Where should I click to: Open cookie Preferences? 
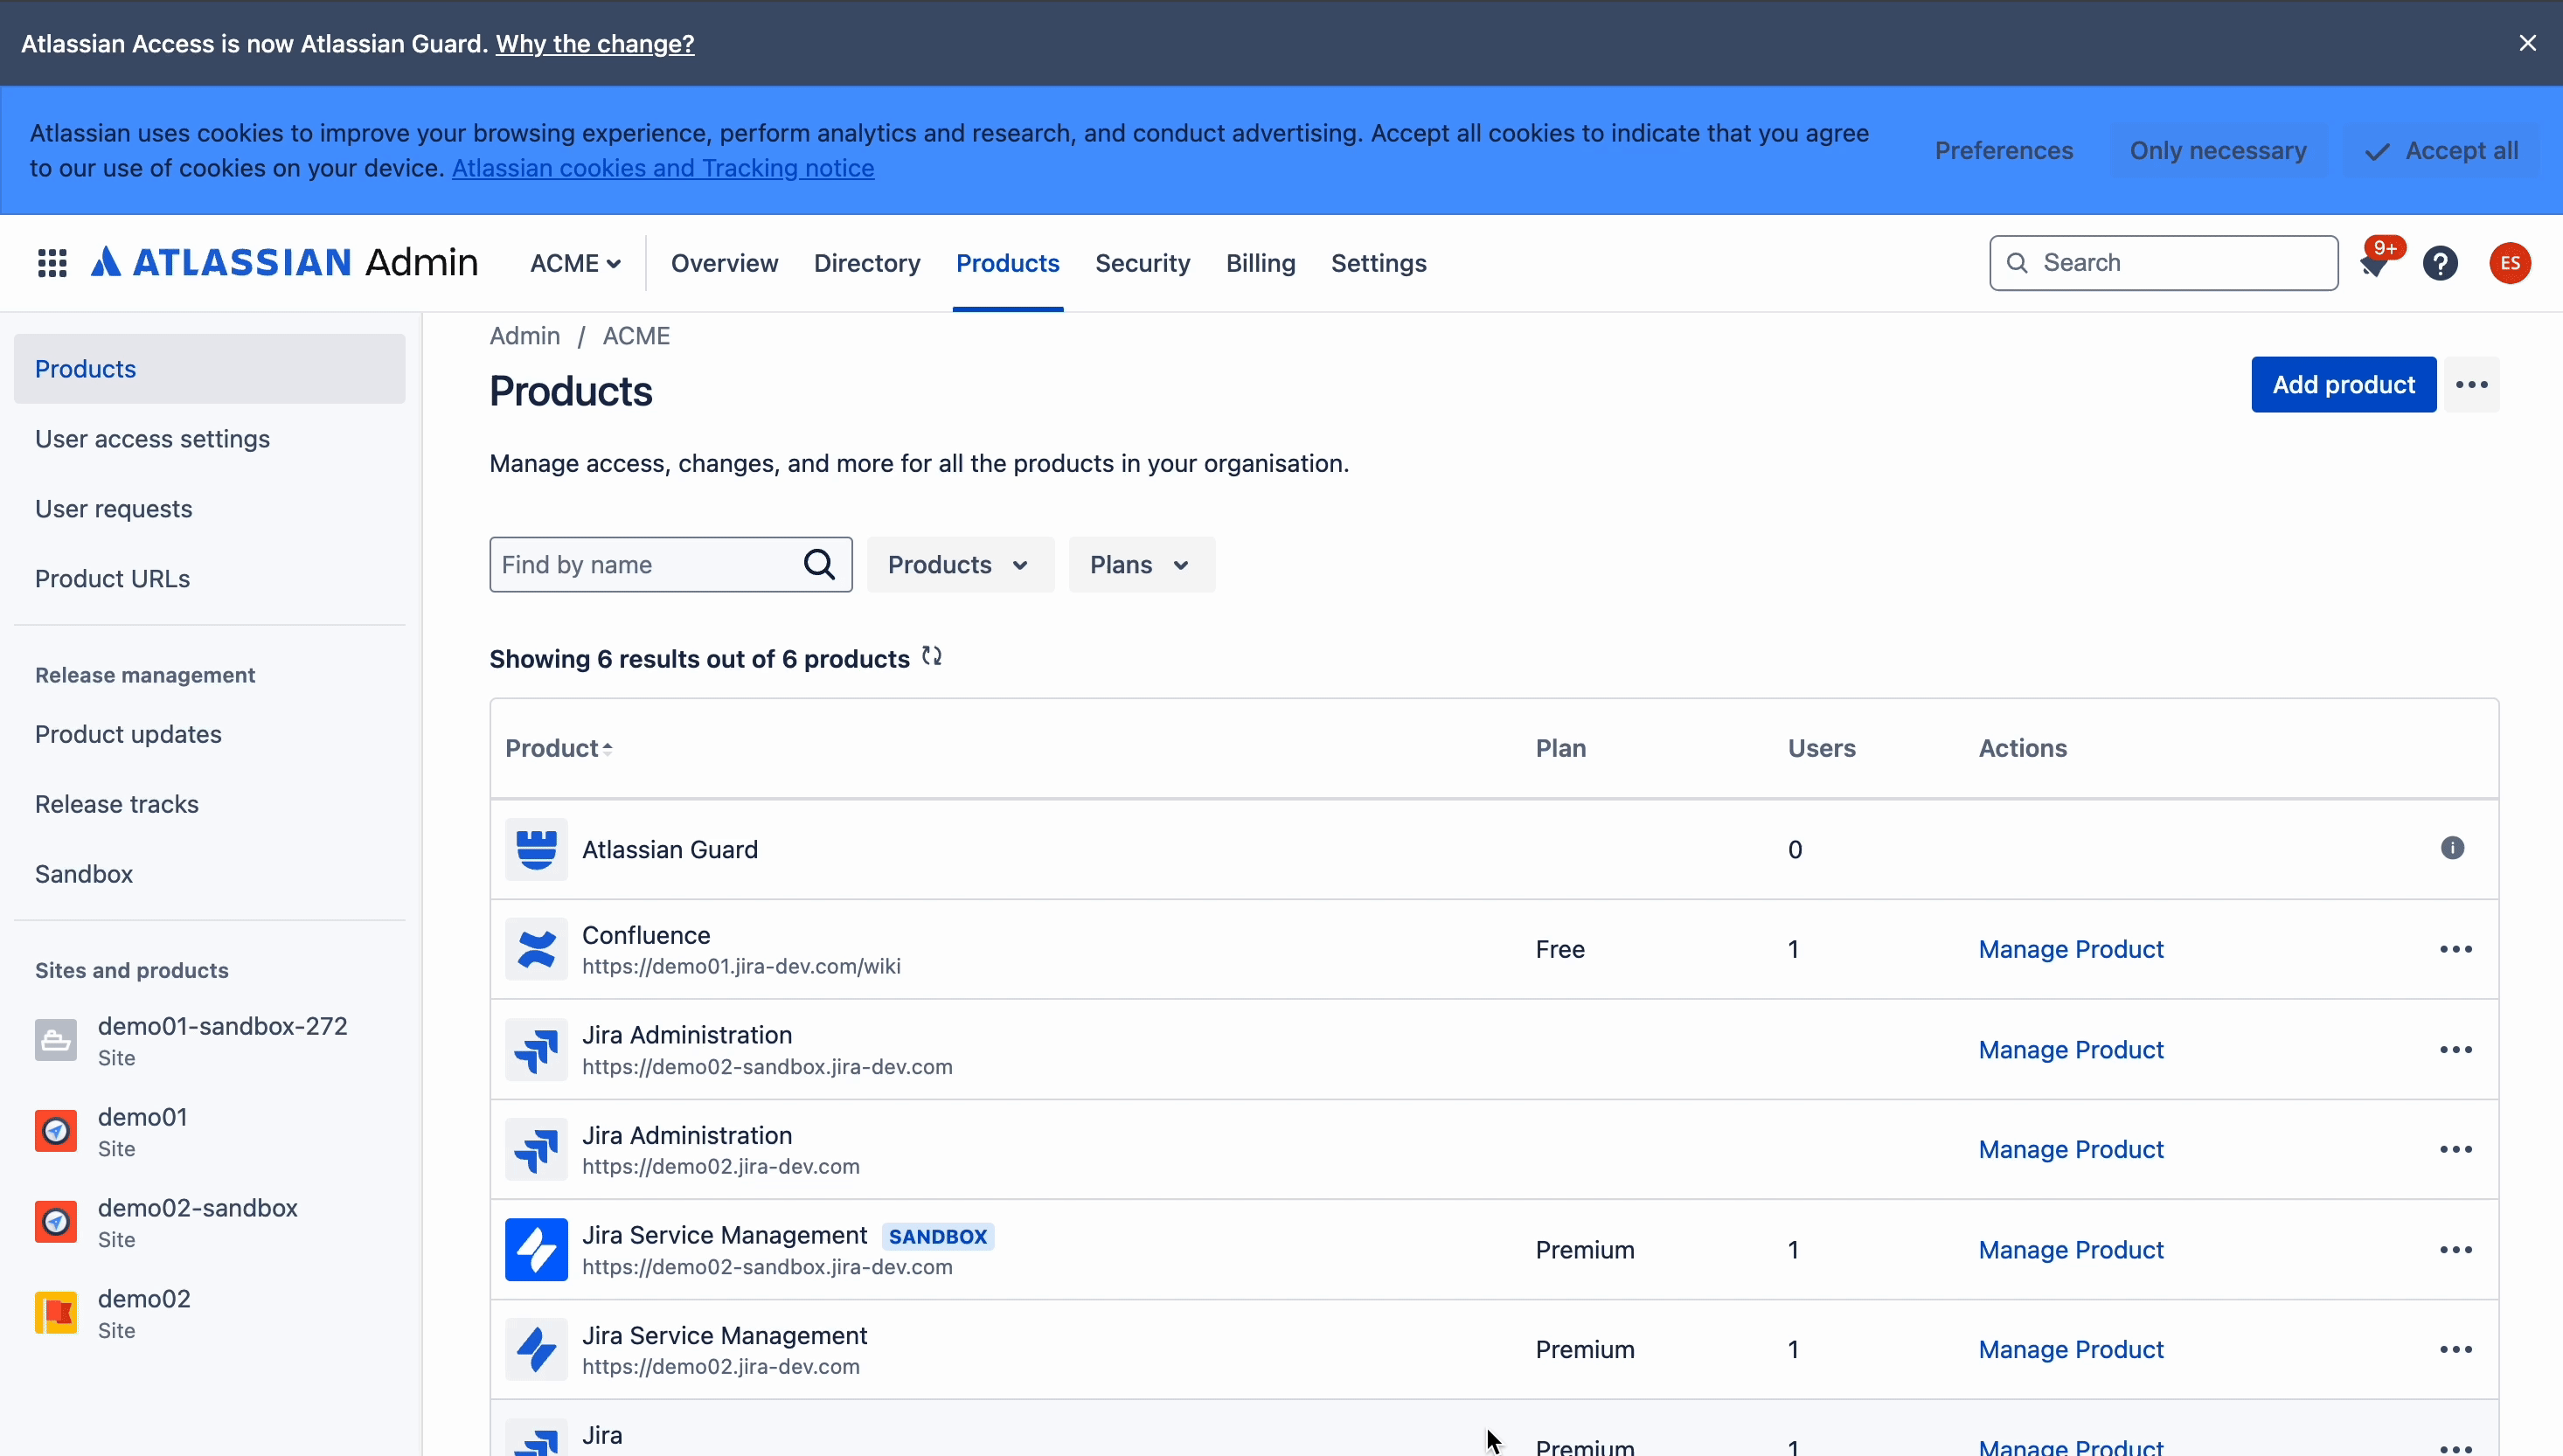coord(2003,150)
